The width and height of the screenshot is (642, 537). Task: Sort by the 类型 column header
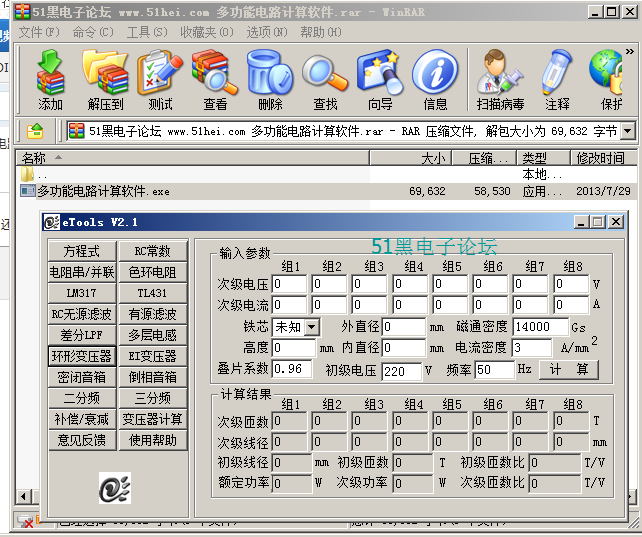pyautogui.click(x=544, y=158)
